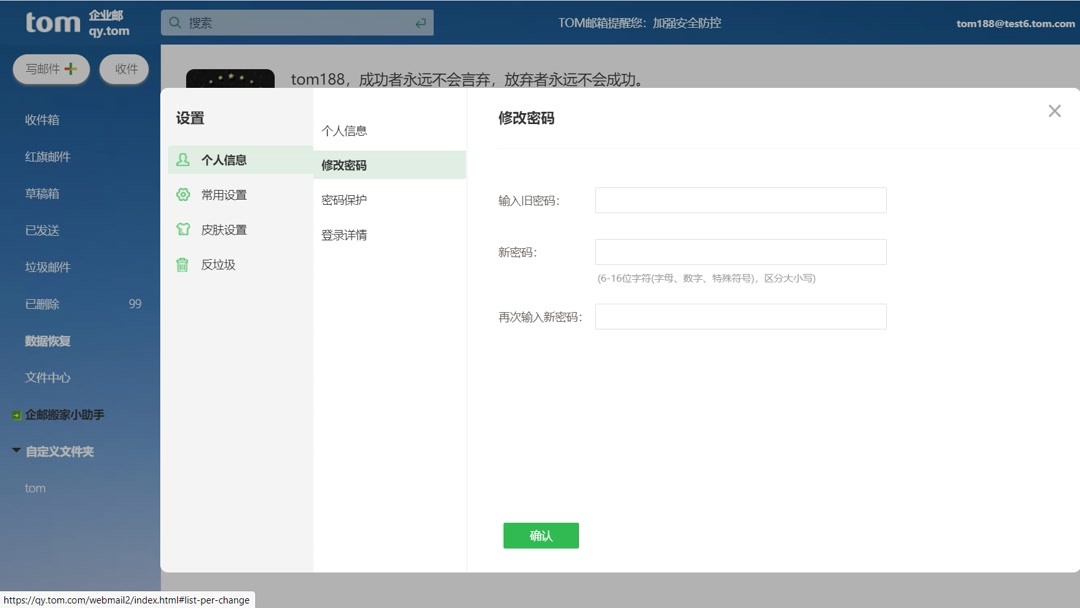Select the 个人信息 person icon in settings sidebar
Viewport: 1080px width, 608px height.
pos(183,159)
